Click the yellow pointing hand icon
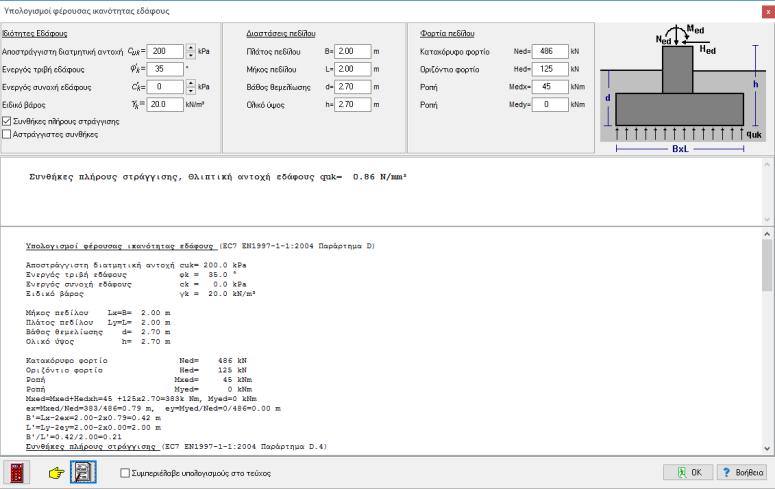This screenshot has width=775, height=489. [x=56, y=473]
